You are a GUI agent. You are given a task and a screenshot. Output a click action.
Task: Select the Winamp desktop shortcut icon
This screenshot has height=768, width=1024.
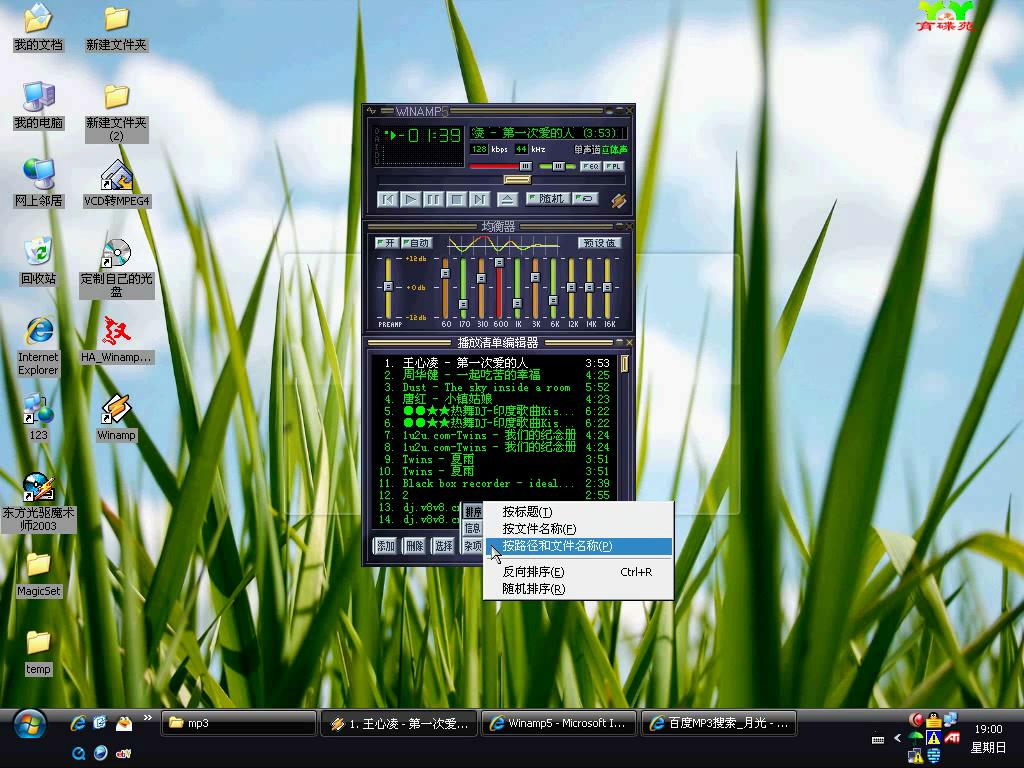coord(117,417)
